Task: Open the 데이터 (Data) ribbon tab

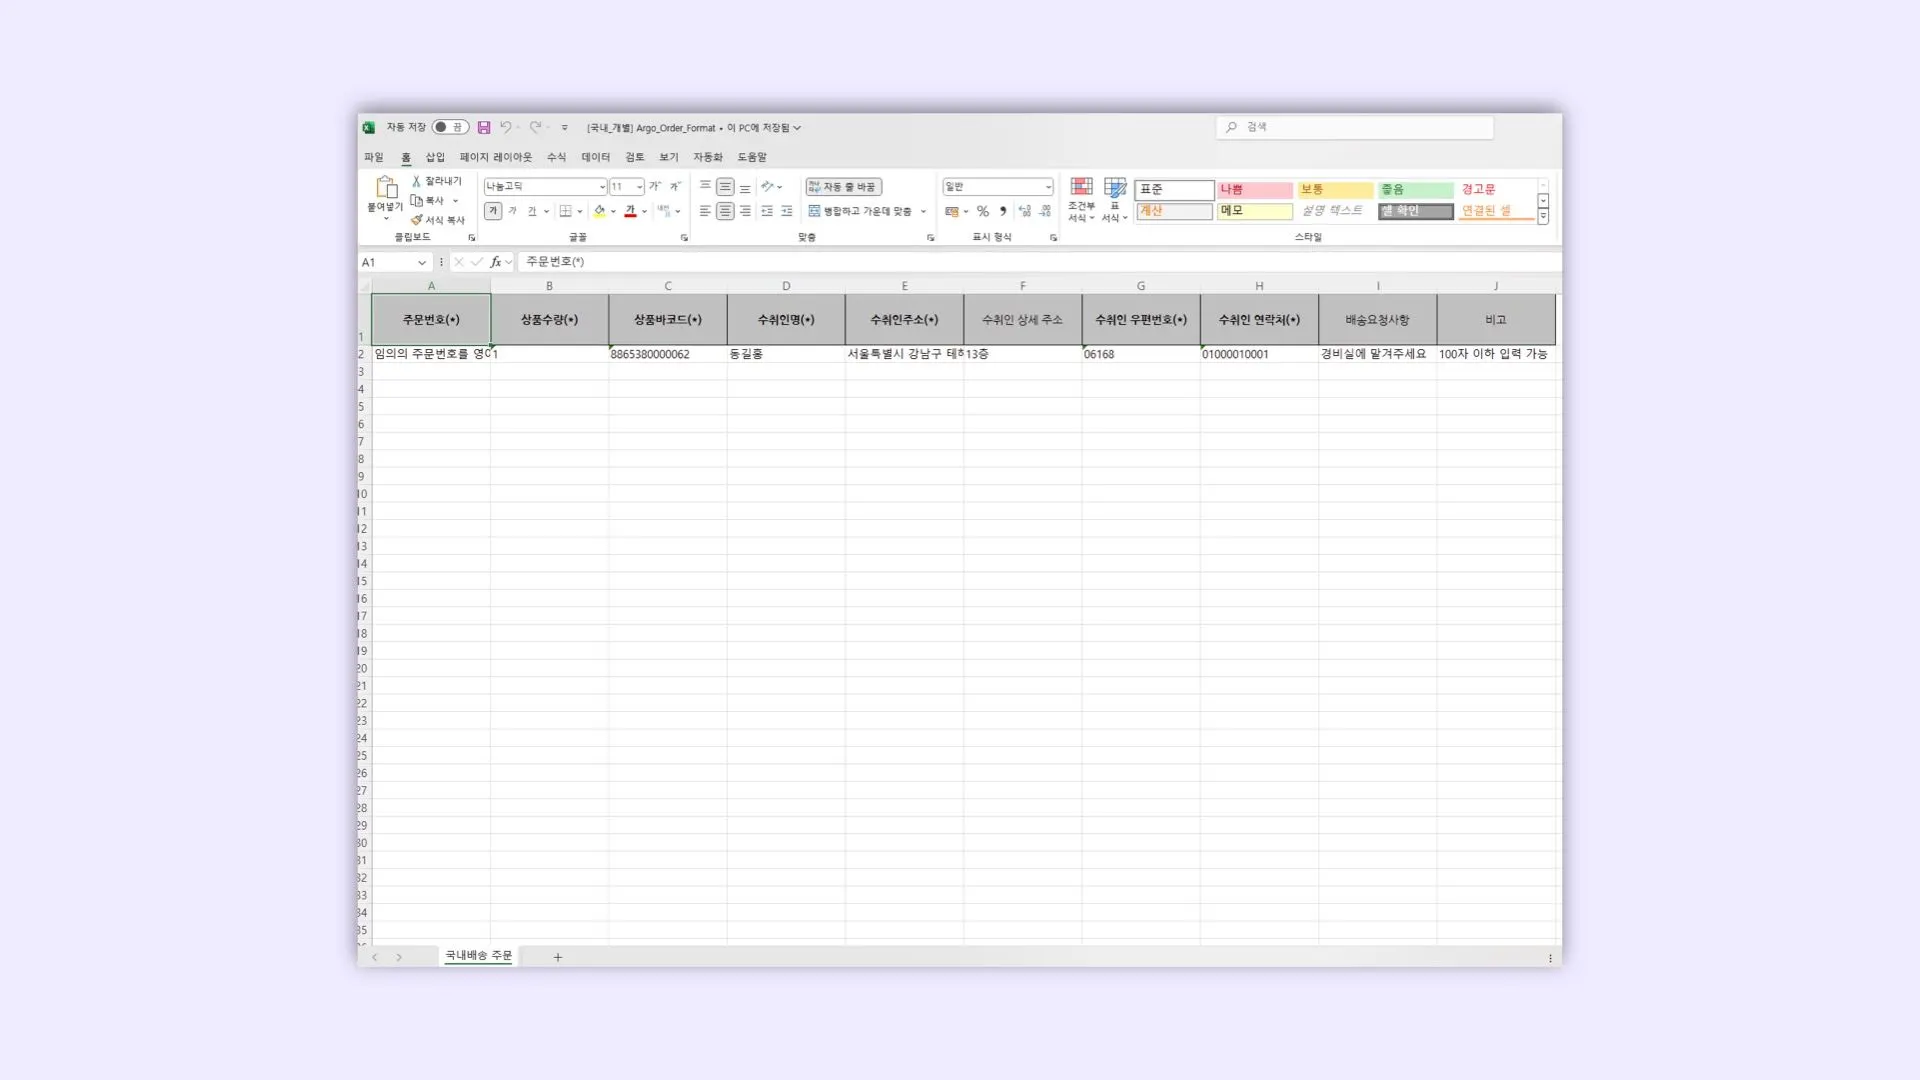Action: 595,157
